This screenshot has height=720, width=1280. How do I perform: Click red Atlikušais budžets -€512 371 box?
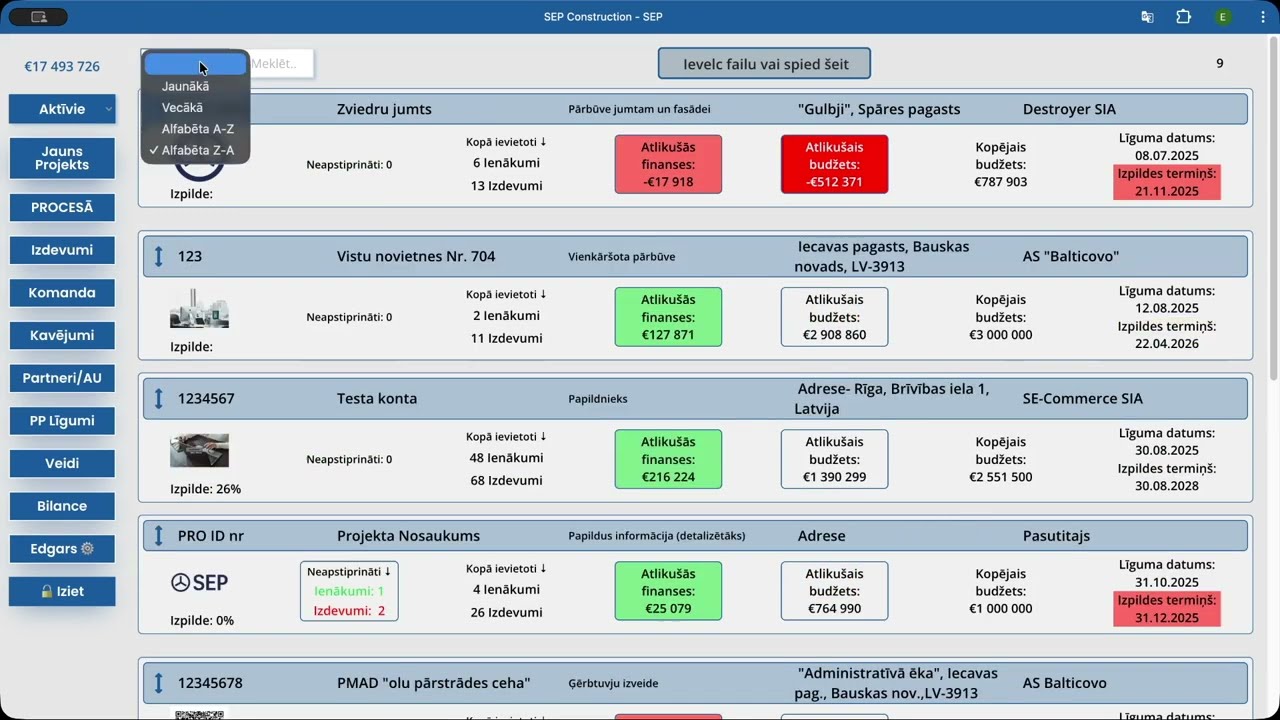[834, 164]
